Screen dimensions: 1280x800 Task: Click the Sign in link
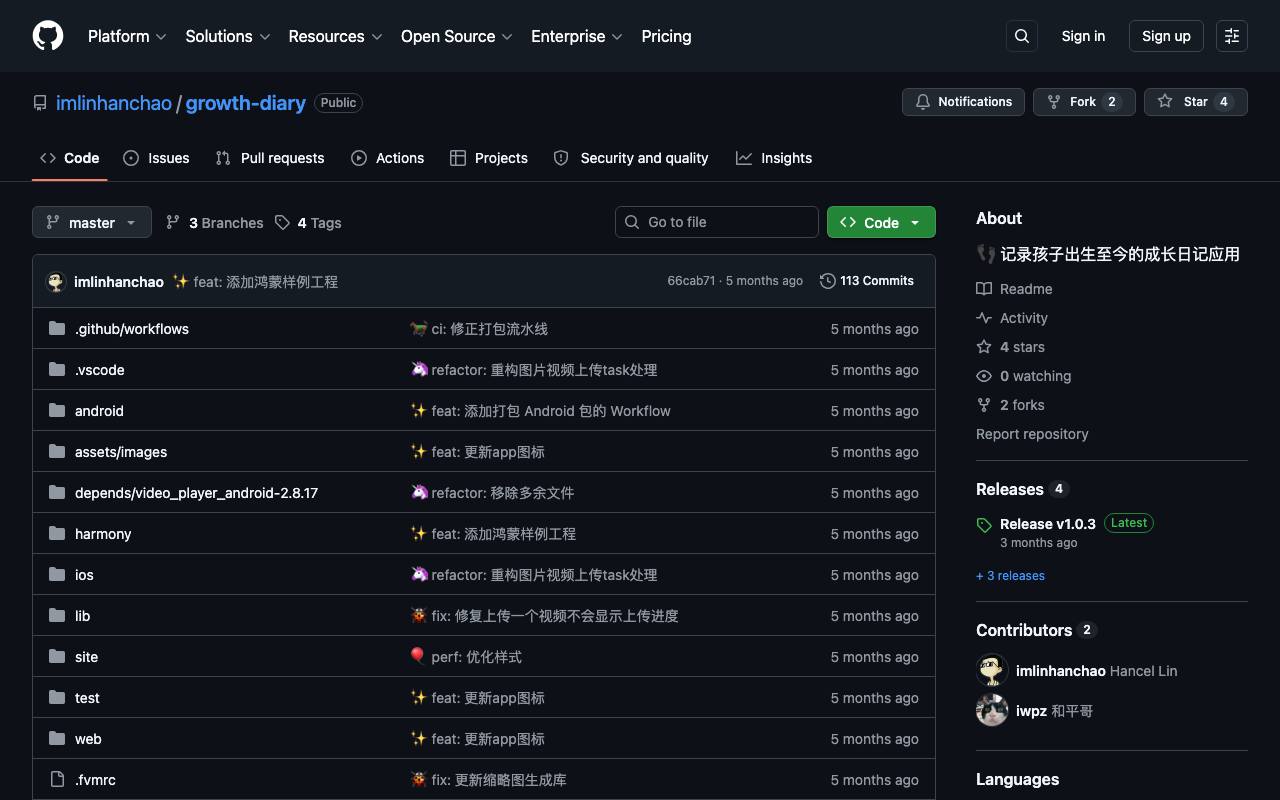point(1083,36)
